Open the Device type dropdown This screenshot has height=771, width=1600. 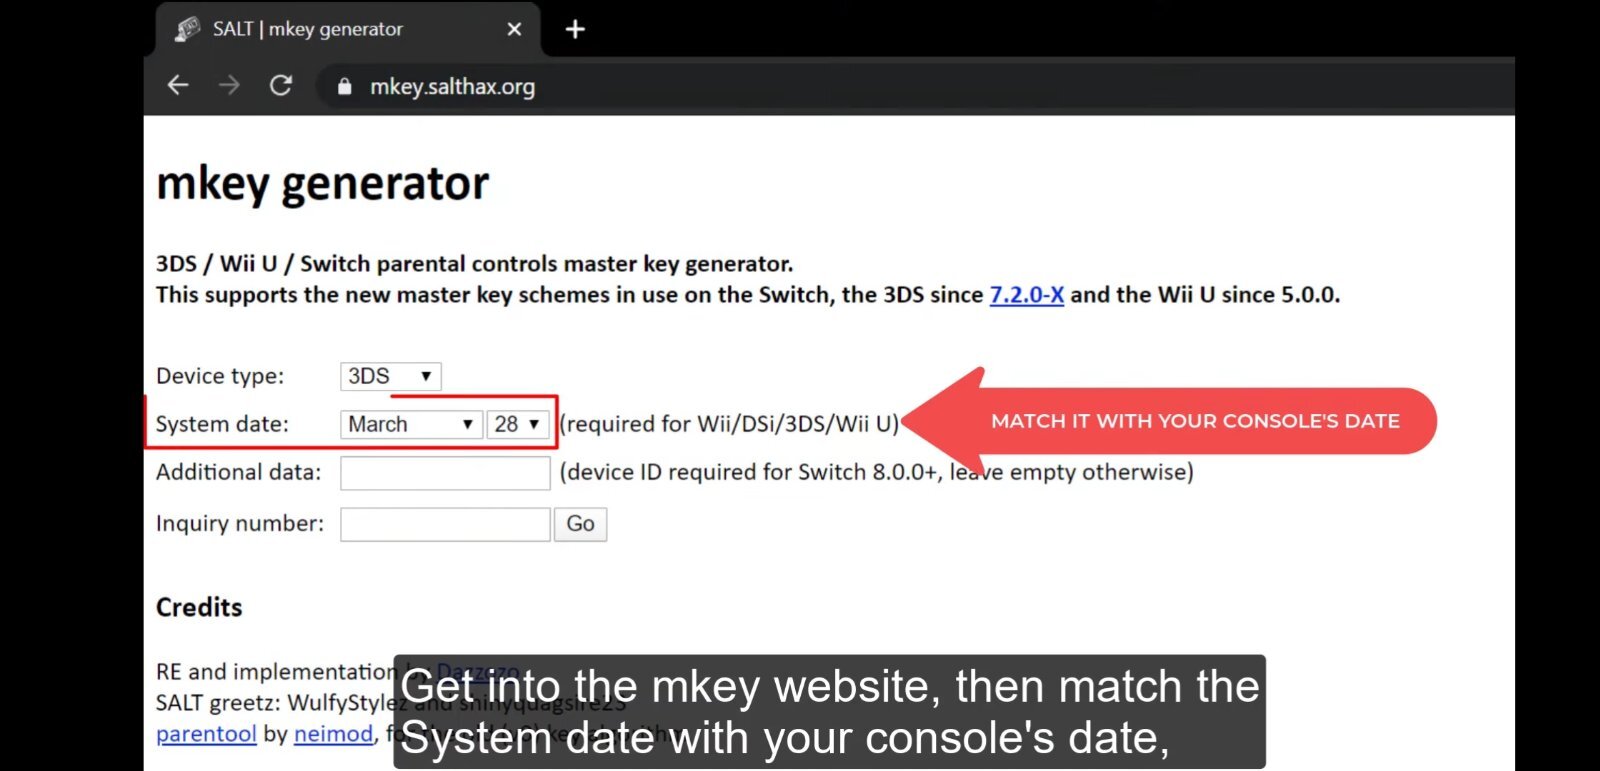[390, 376]
